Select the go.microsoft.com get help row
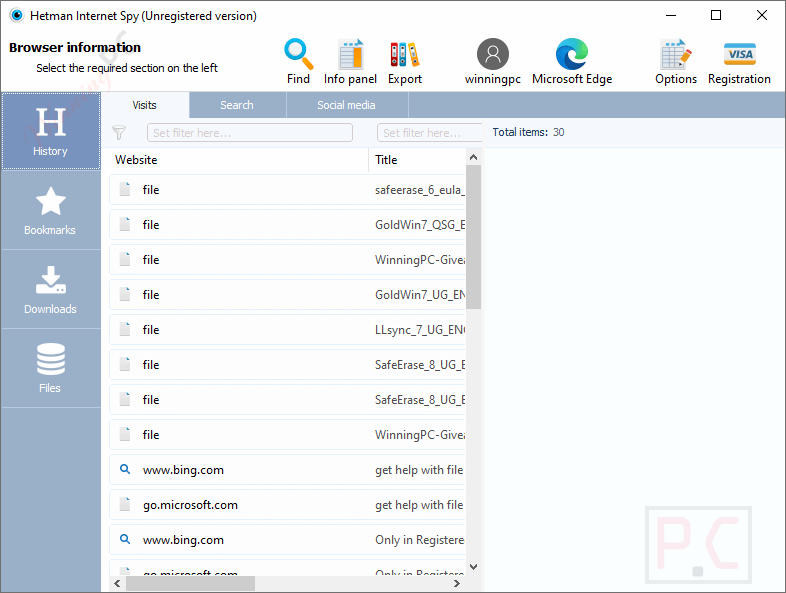786x593 pixels. point(288,505)
